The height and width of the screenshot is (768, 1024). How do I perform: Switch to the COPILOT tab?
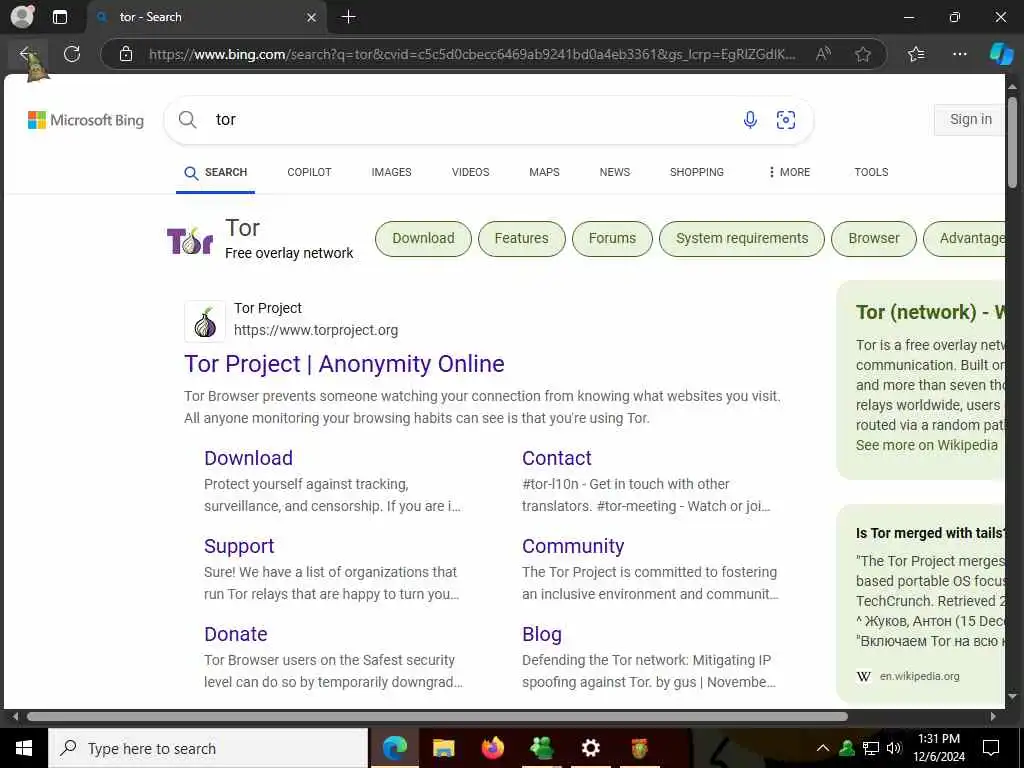coord(310,172)
